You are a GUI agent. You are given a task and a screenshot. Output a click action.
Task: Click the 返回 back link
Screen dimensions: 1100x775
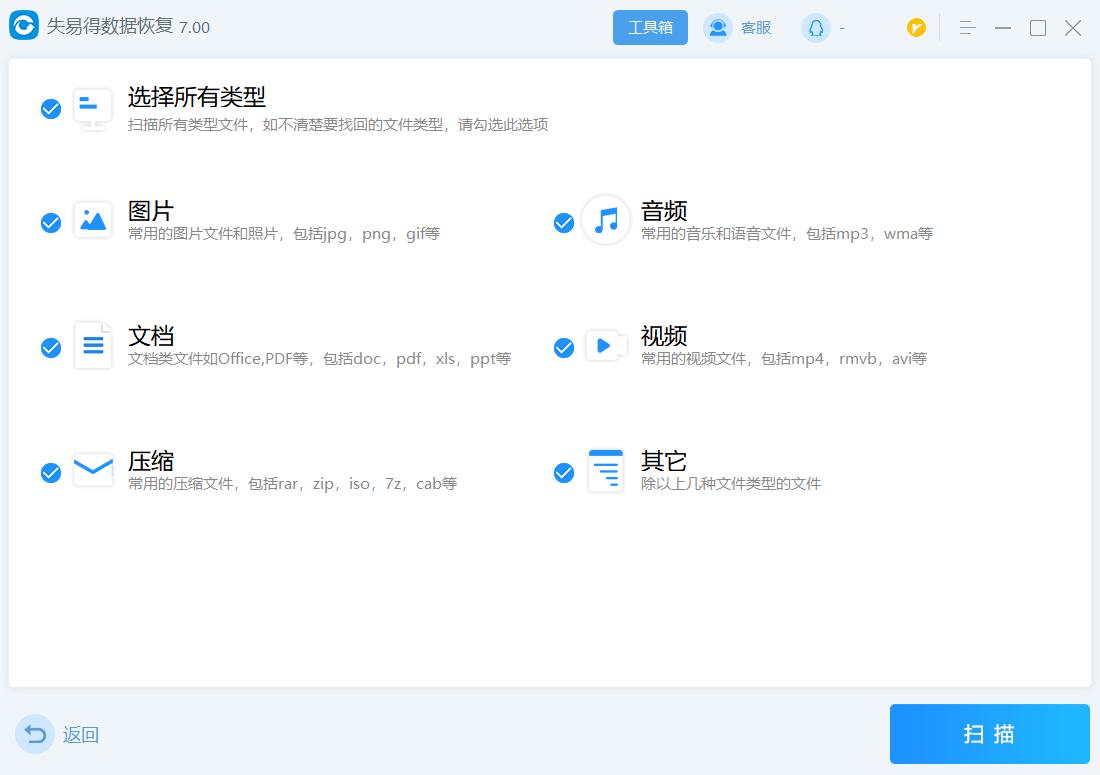(80, 734)
